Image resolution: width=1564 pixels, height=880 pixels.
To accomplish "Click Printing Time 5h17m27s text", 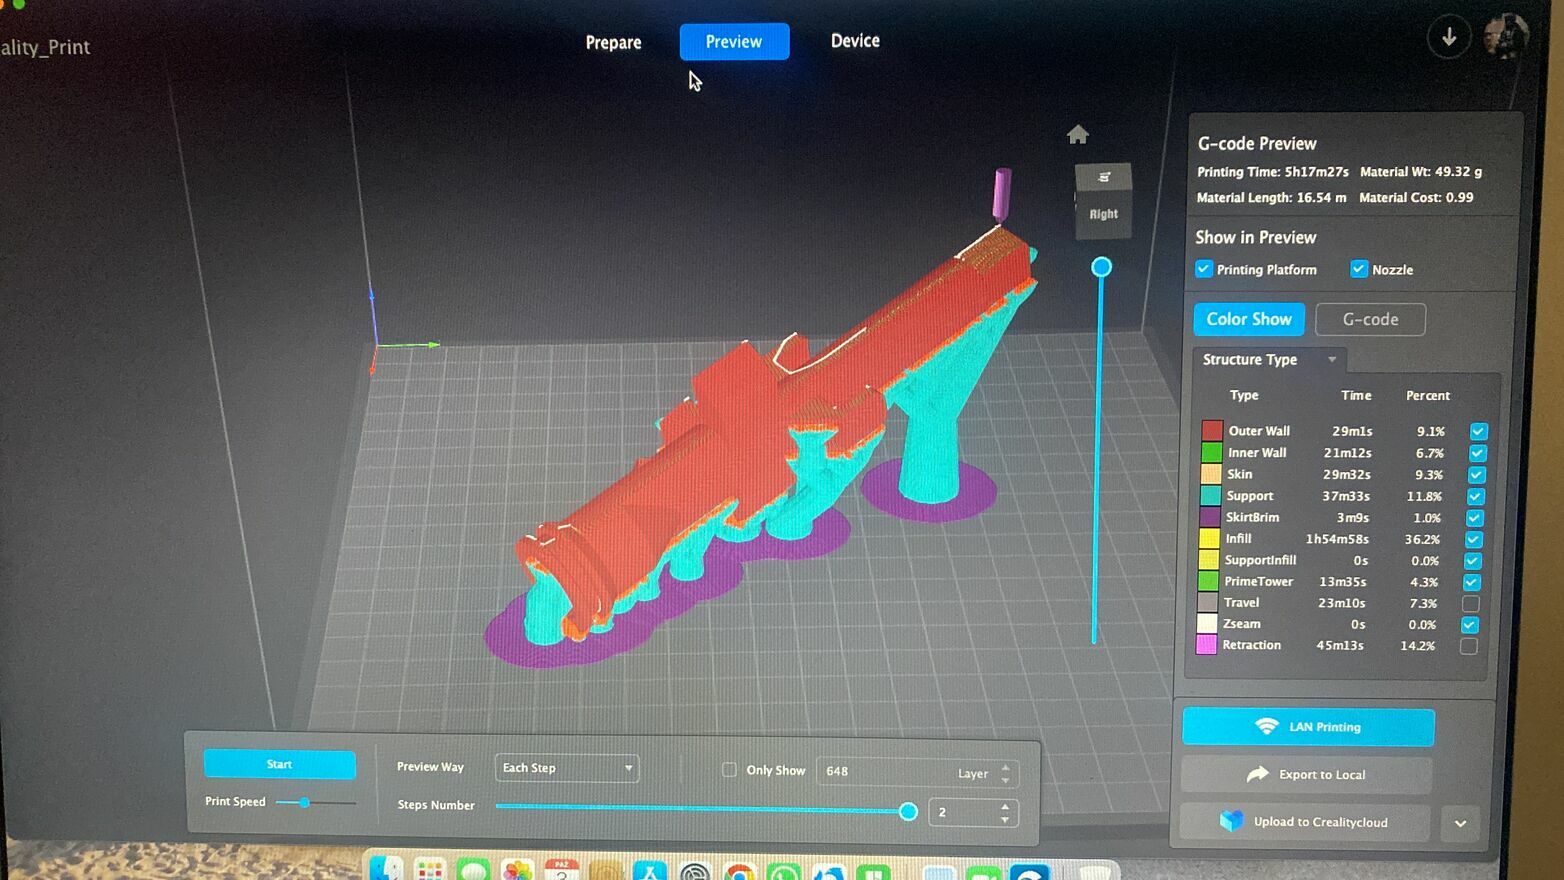I will (1273, 172).
